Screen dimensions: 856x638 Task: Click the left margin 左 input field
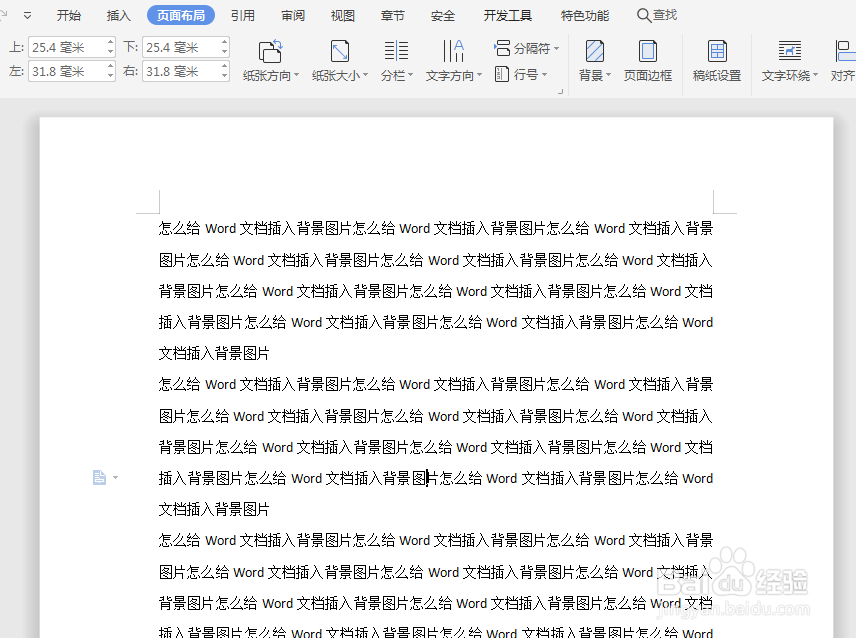[x=67, y=71]
